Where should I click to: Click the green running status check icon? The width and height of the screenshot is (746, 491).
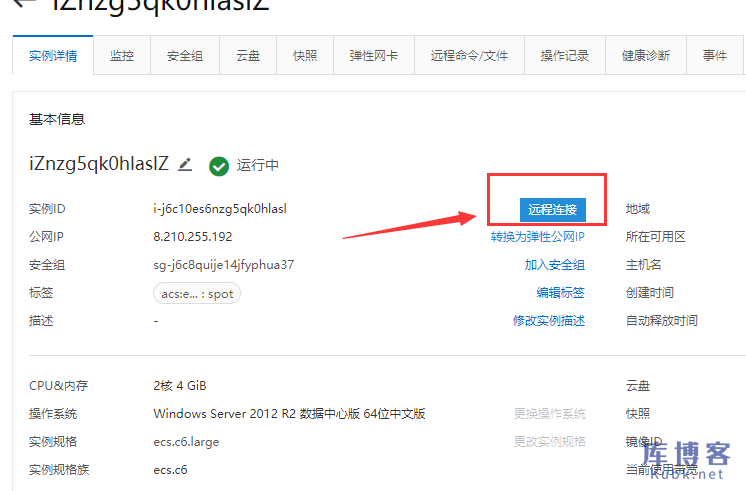tap(219, 166)
